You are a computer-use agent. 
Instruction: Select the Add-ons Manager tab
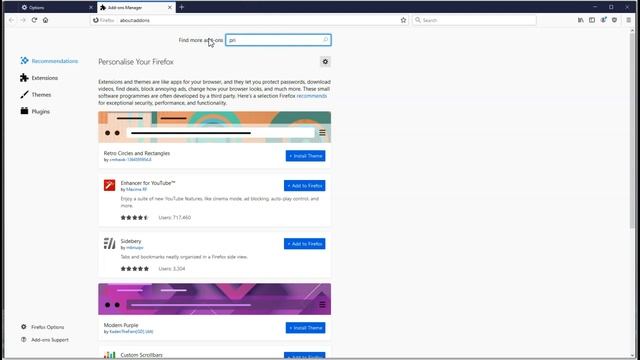(x=136, y=7)
